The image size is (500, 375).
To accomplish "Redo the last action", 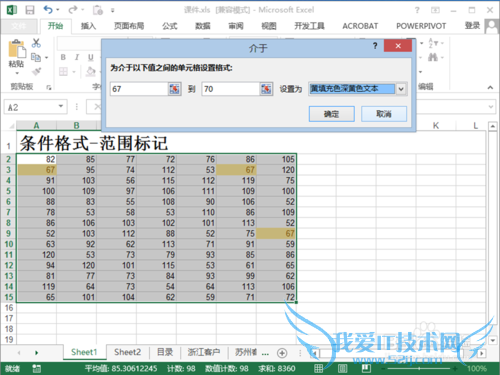I will click(73, 10).
